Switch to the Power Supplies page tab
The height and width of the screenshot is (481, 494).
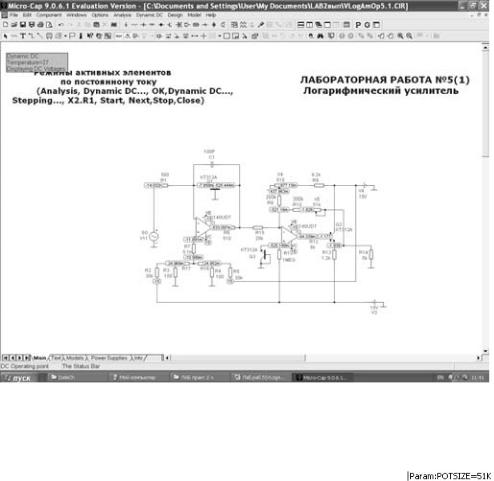coord(110,358)
